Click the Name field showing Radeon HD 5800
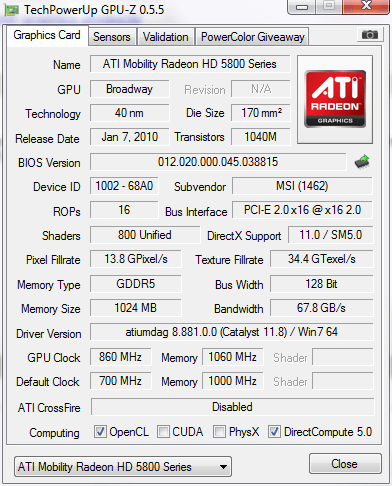 (x=190, y=64)
